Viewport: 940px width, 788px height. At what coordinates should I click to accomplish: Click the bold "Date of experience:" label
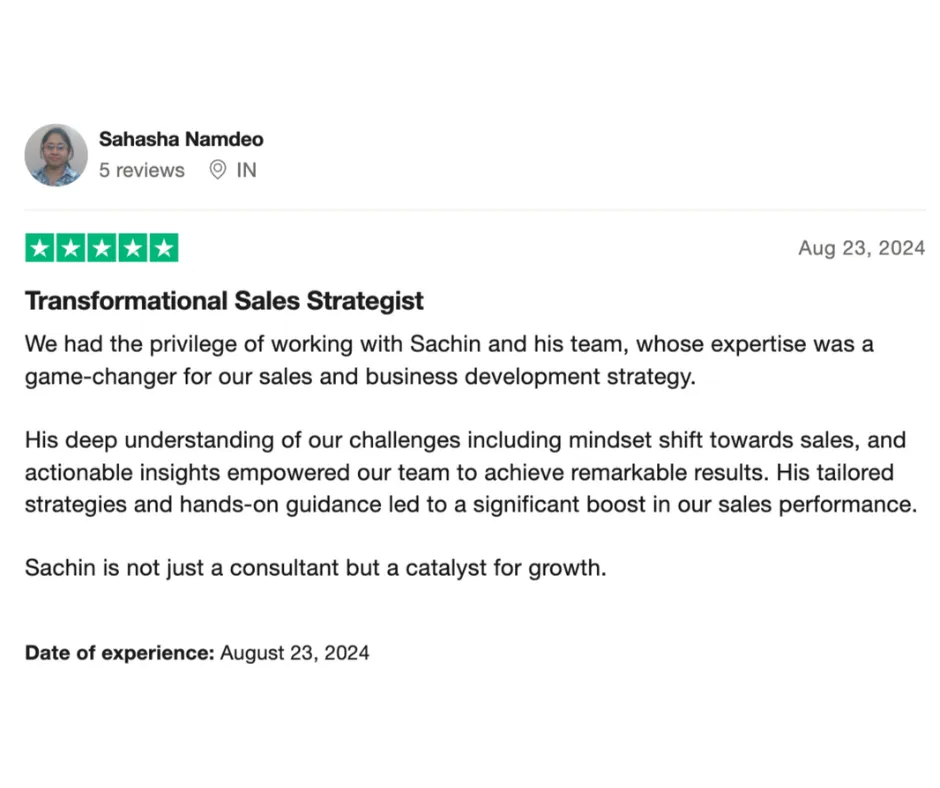(x=119, y=652)
